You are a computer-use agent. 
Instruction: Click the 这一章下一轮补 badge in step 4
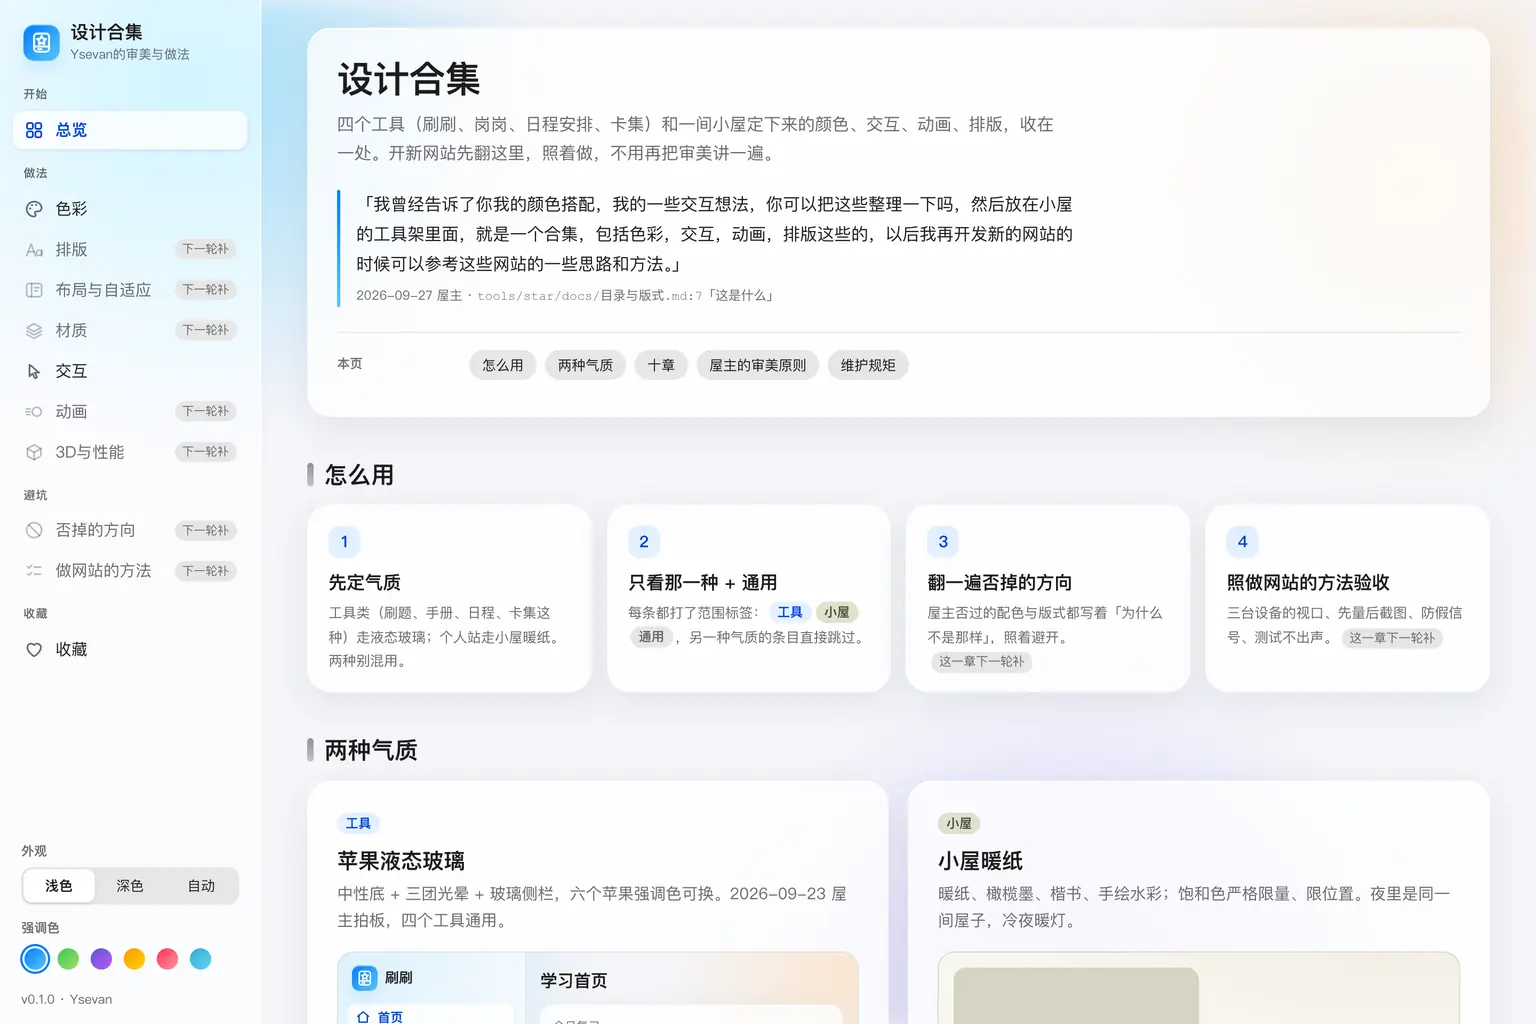1392,638
